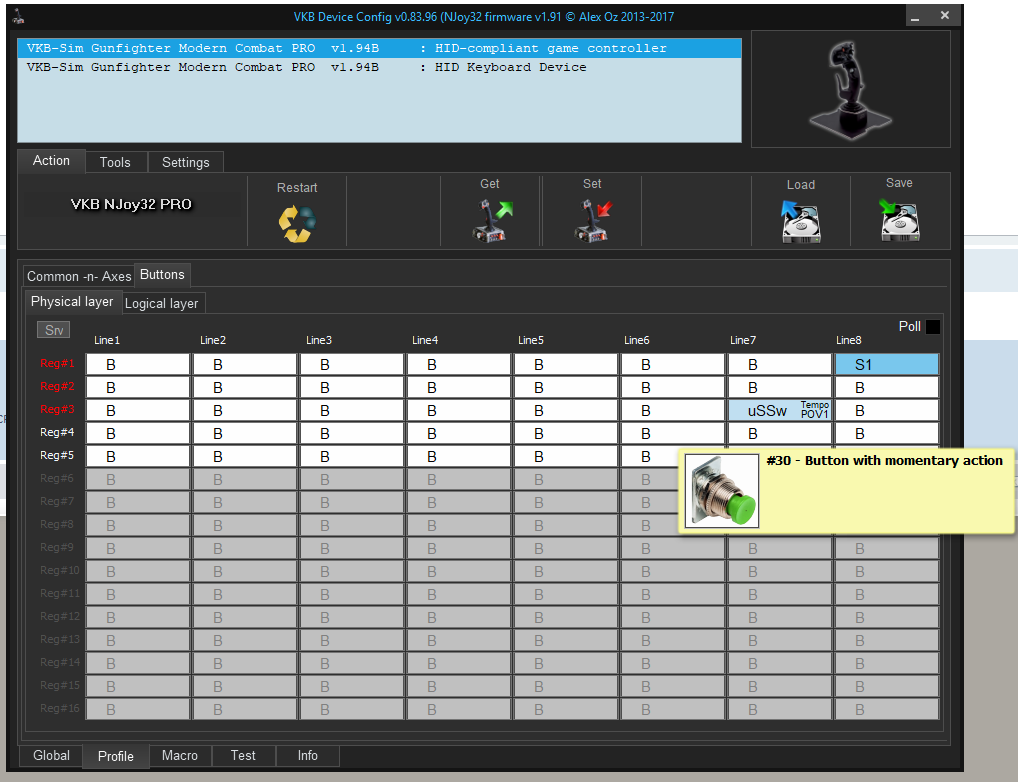Click the disabled Reg#10 Line3 B cell
This screenshot has height=782, width=1018.
point(352,572)
